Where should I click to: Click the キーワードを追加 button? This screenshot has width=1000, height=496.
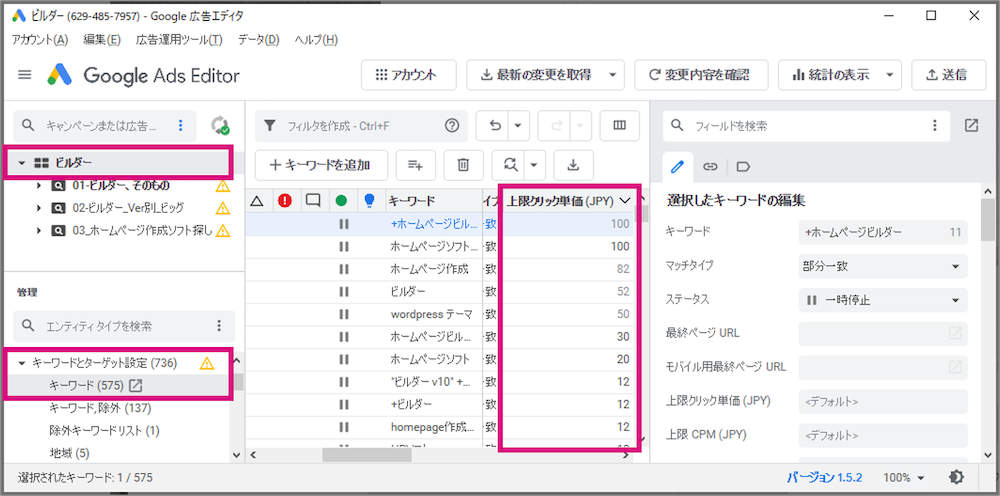pos(321,165)
